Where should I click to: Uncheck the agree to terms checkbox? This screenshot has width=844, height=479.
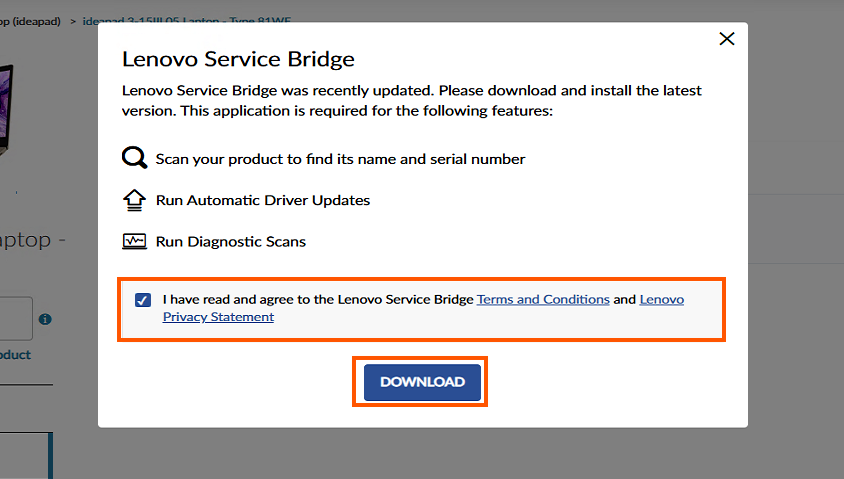coord(143,300)
